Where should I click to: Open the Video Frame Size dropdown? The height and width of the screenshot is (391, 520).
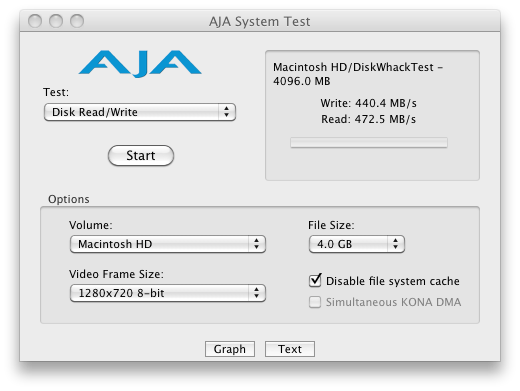[168, 293]
